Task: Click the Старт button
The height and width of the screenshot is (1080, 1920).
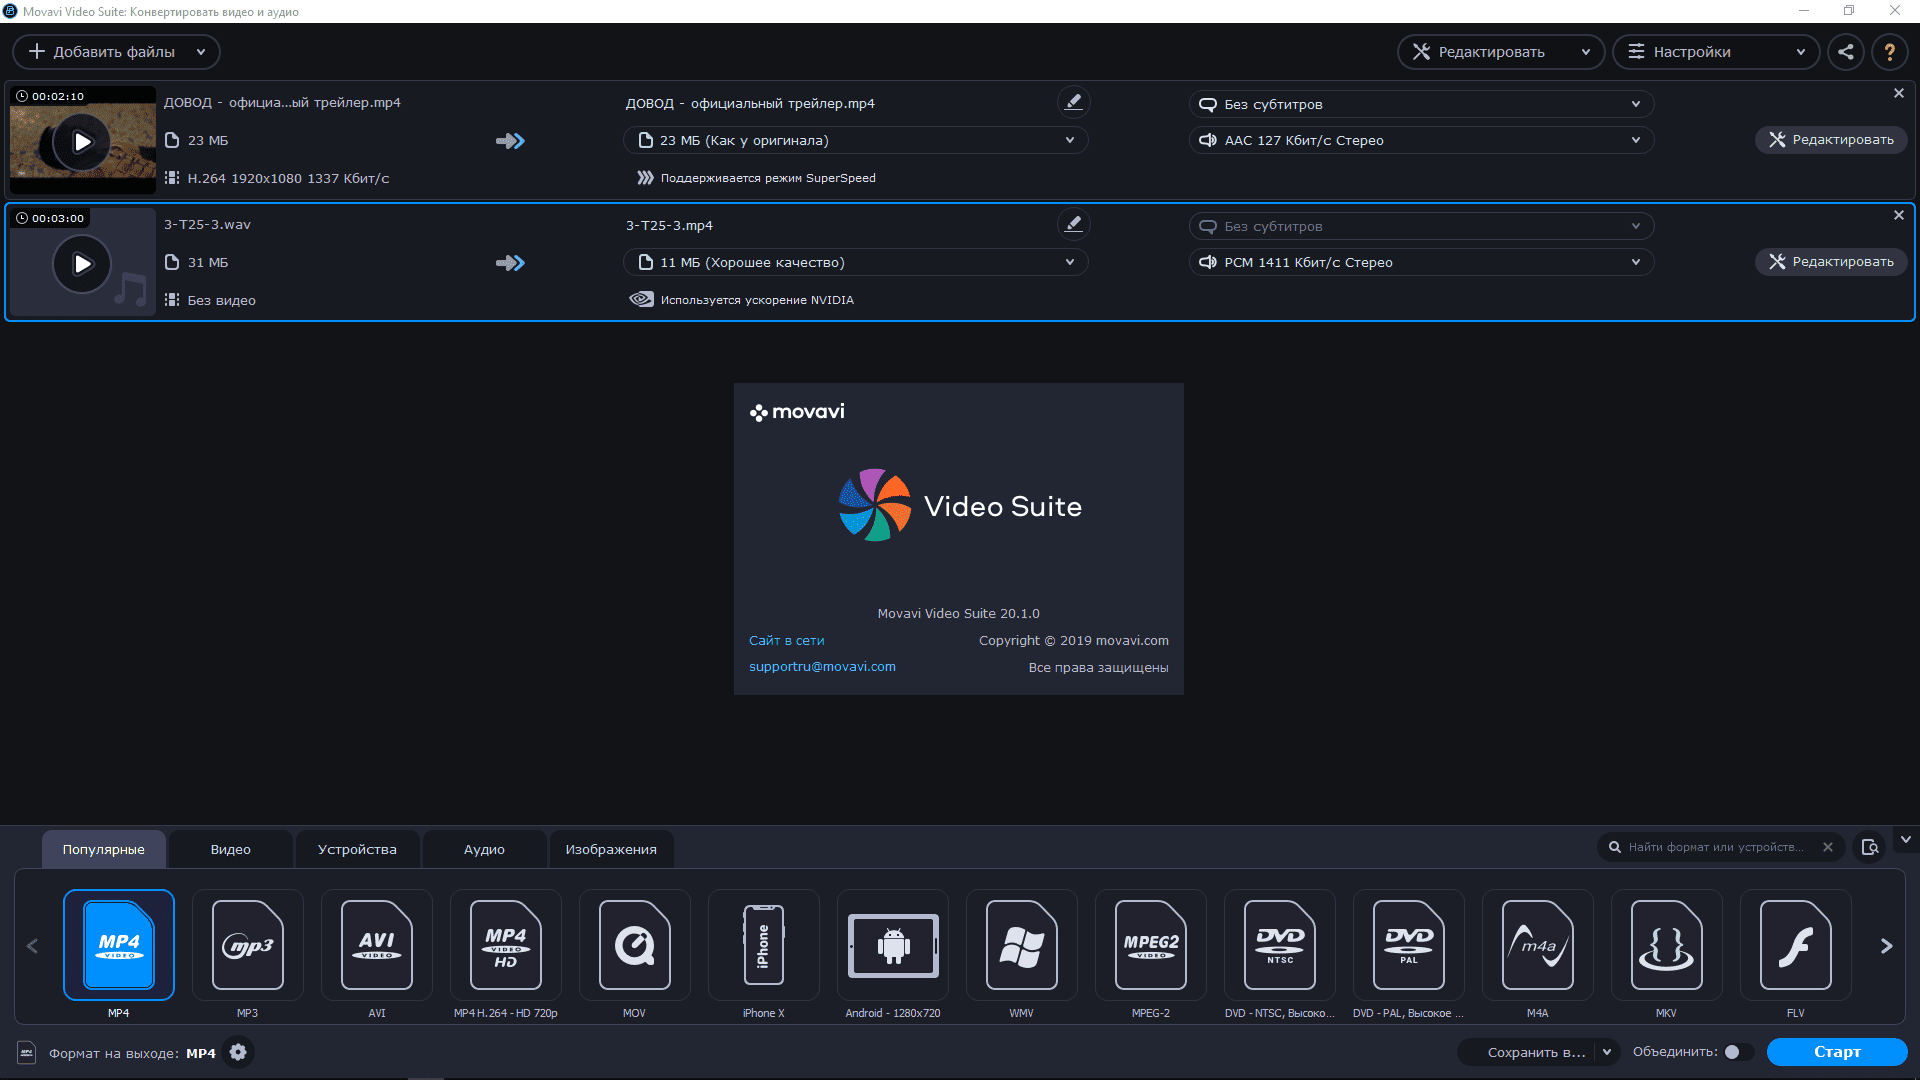Action: (x=1837, y=1052)
